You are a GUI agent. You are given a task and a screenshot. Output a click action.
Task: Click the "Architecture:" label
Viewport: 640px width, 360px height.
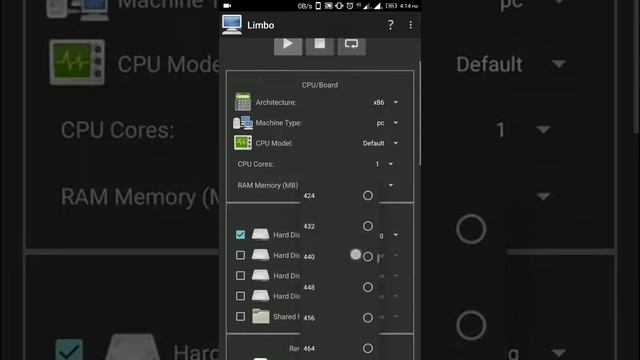(x=276, y=102)
